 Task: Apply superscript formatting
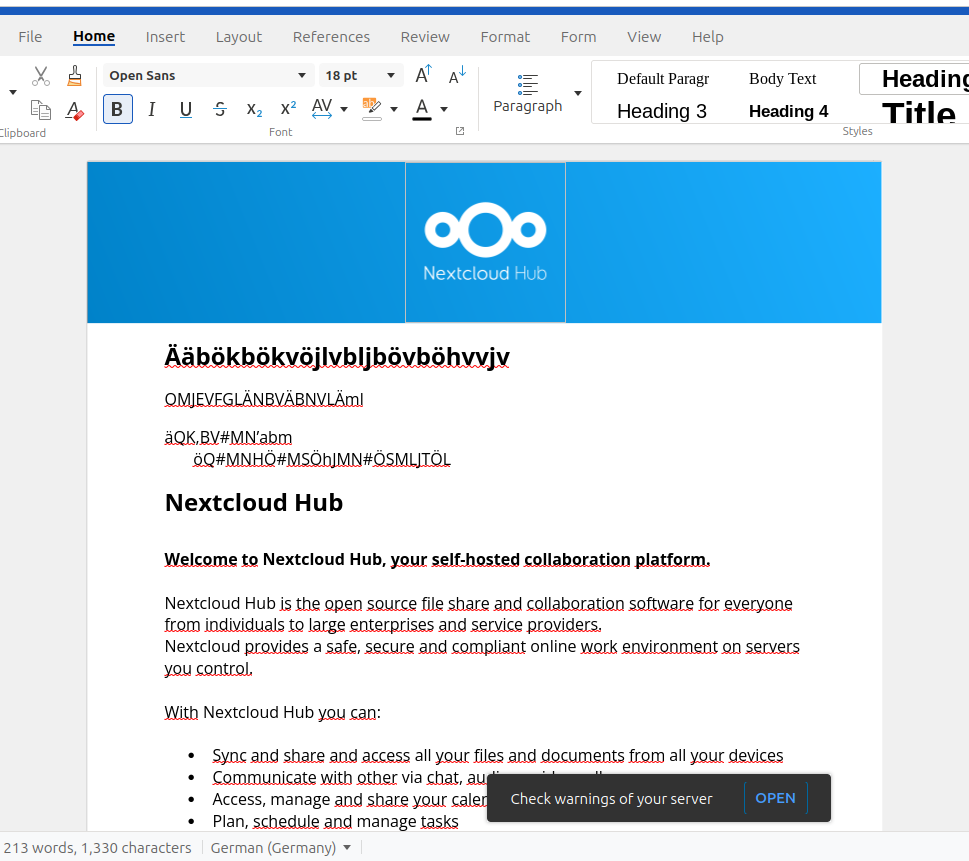(x=288, y=109)
